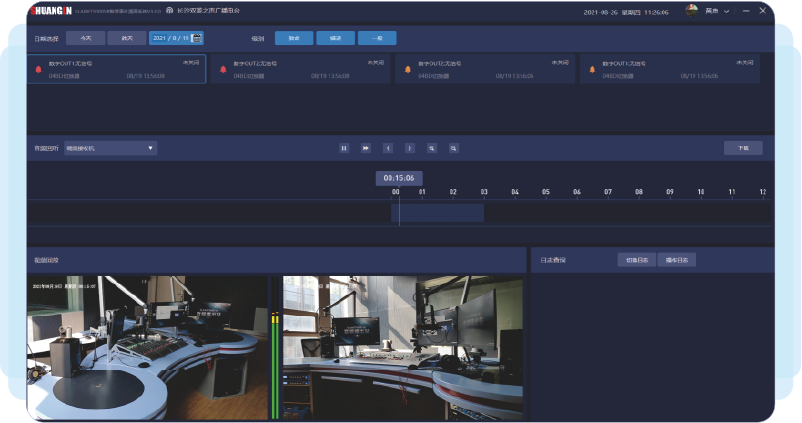The height and width of the screenshot is (423, 802).
Task: Select the 昨天 date button
Action: point(126,38)
